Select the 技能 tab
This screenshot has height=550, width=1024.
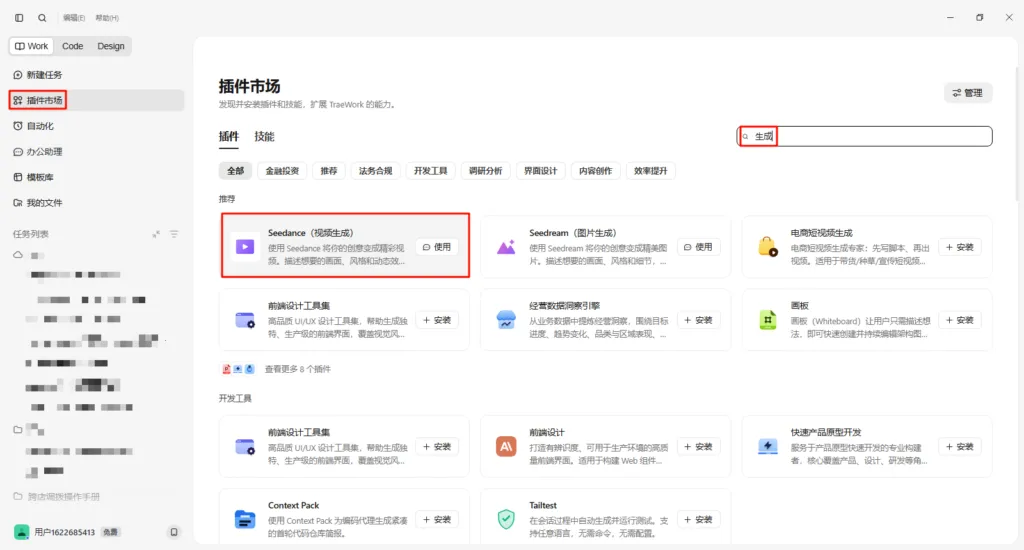click(264, 136)
